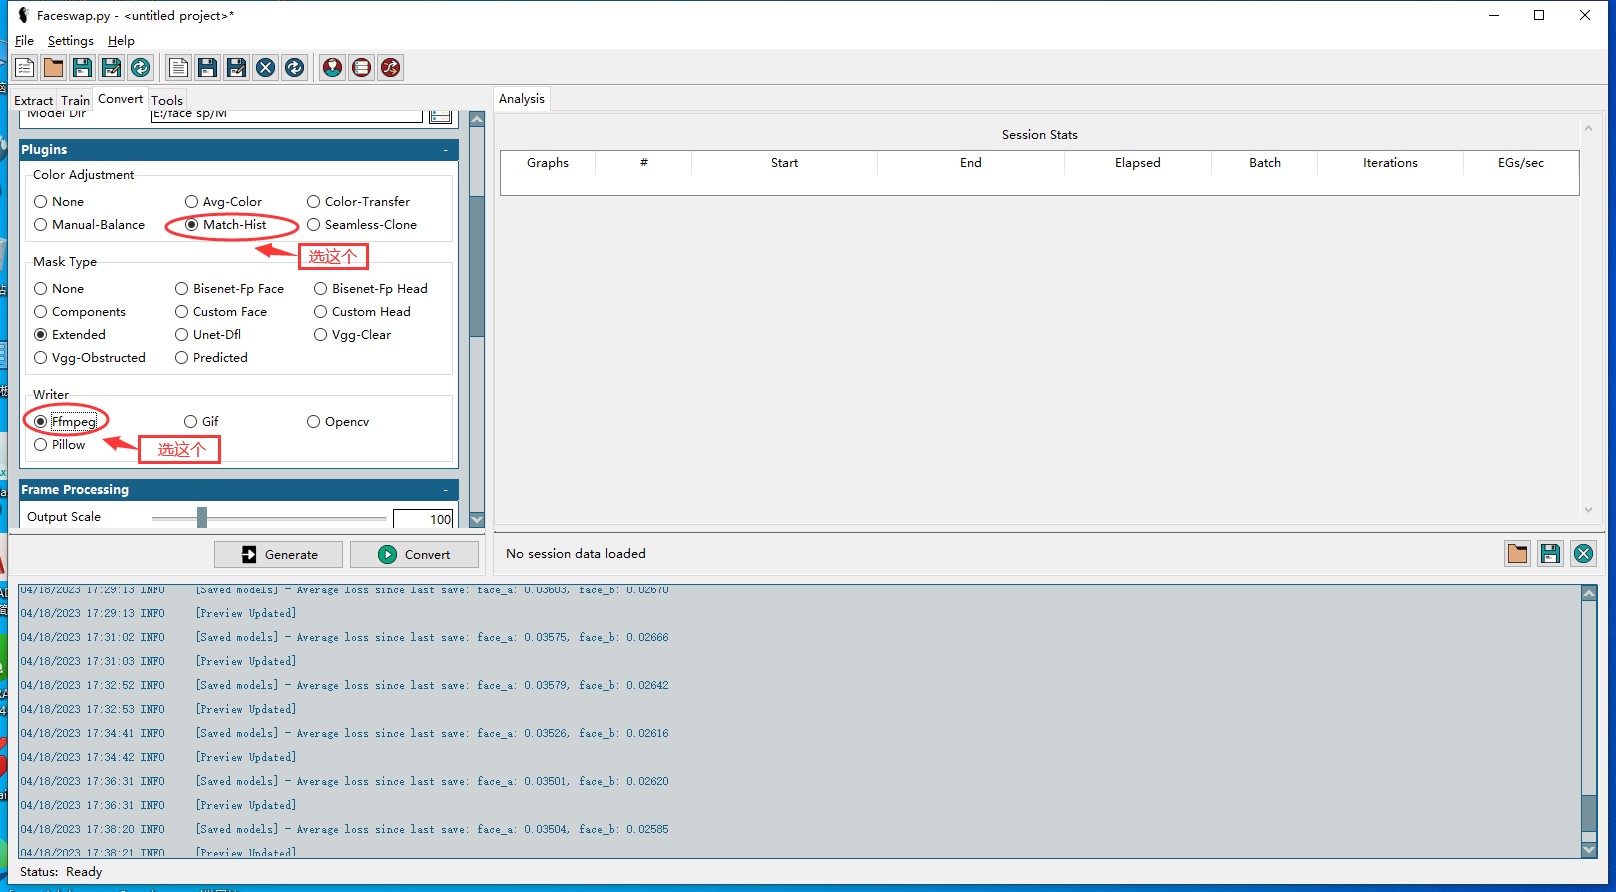The height and width of the screenshot is (892, 1616).
Task: Collapse the Frame Processing section
Action: click(x=445, y=490)
